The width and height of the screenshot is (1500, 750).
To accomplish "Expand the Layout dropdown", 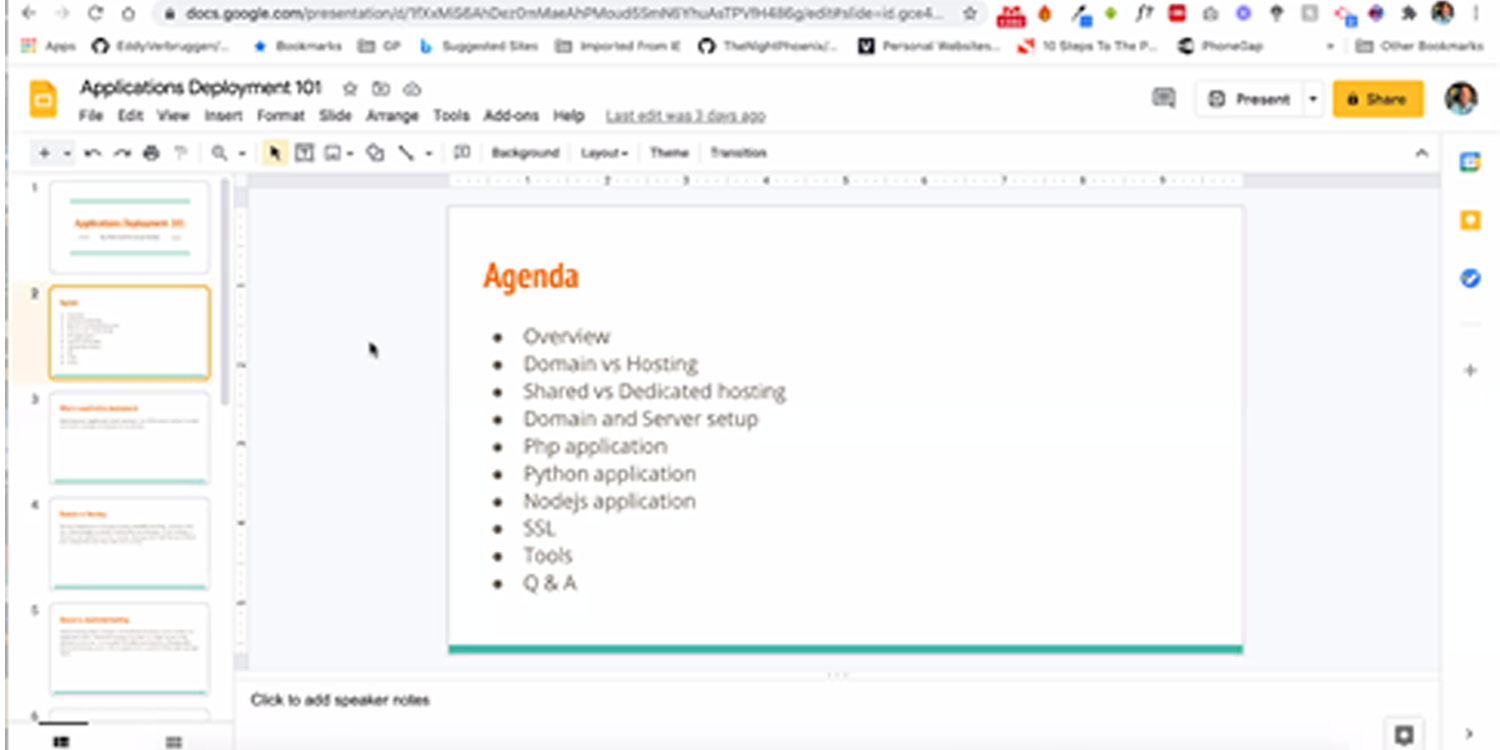I will [x=604, y=153].
